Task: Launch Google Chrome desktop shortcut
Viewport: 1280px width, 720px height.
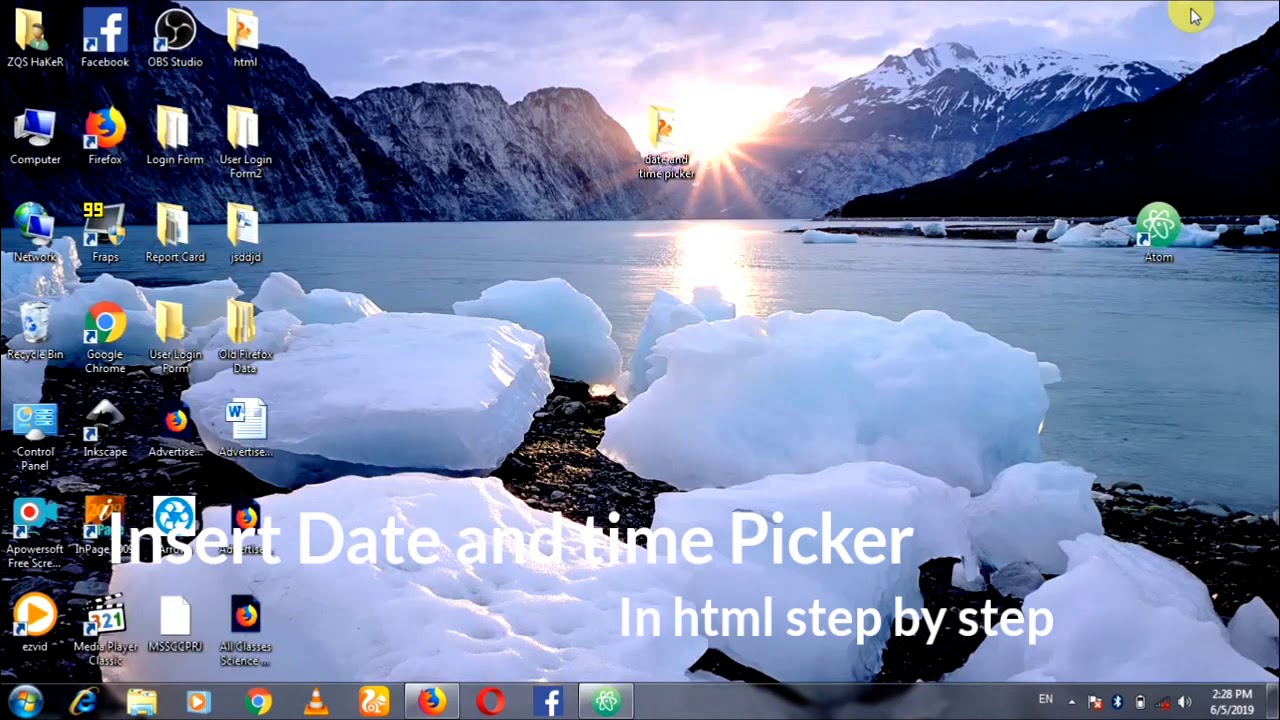Action: 105,338
